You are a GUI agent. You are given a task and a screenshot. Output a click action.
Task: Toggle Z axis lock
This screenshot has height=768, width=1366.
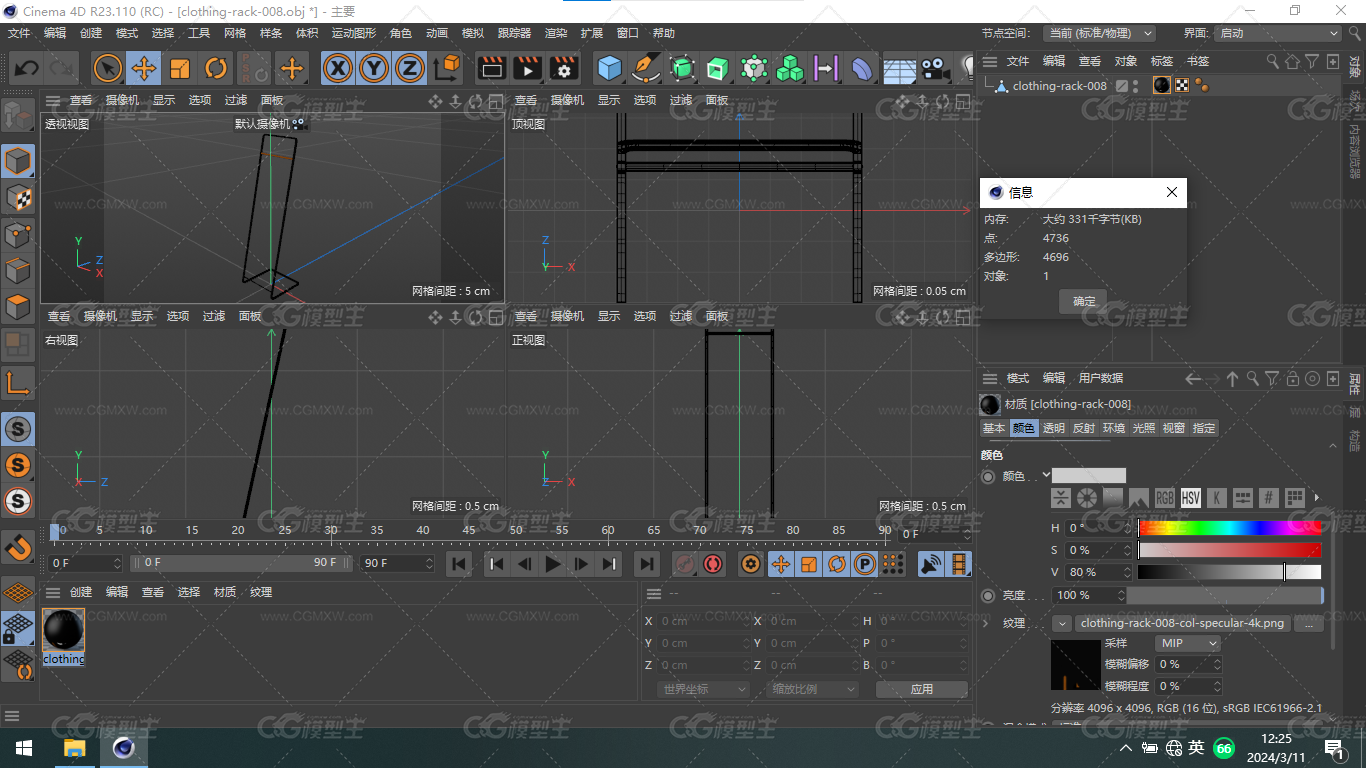tap(409, 68)
